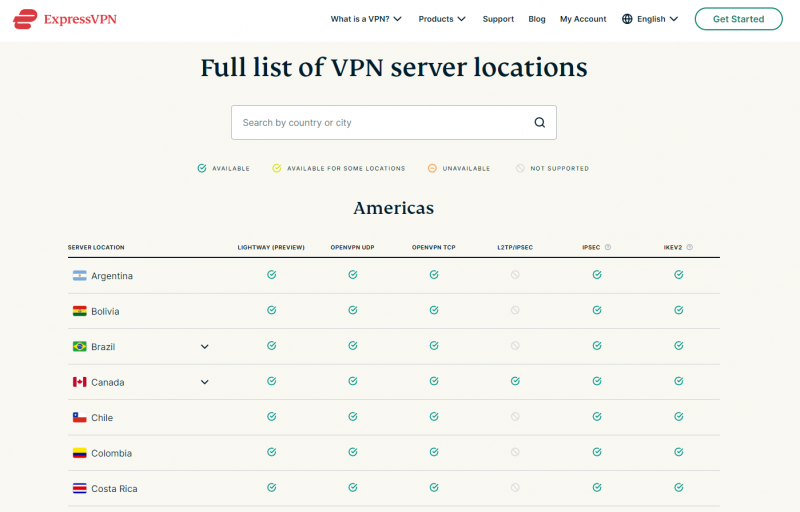Click the Bolivia flag icon

pyautogui.click(x=80, y=311)
